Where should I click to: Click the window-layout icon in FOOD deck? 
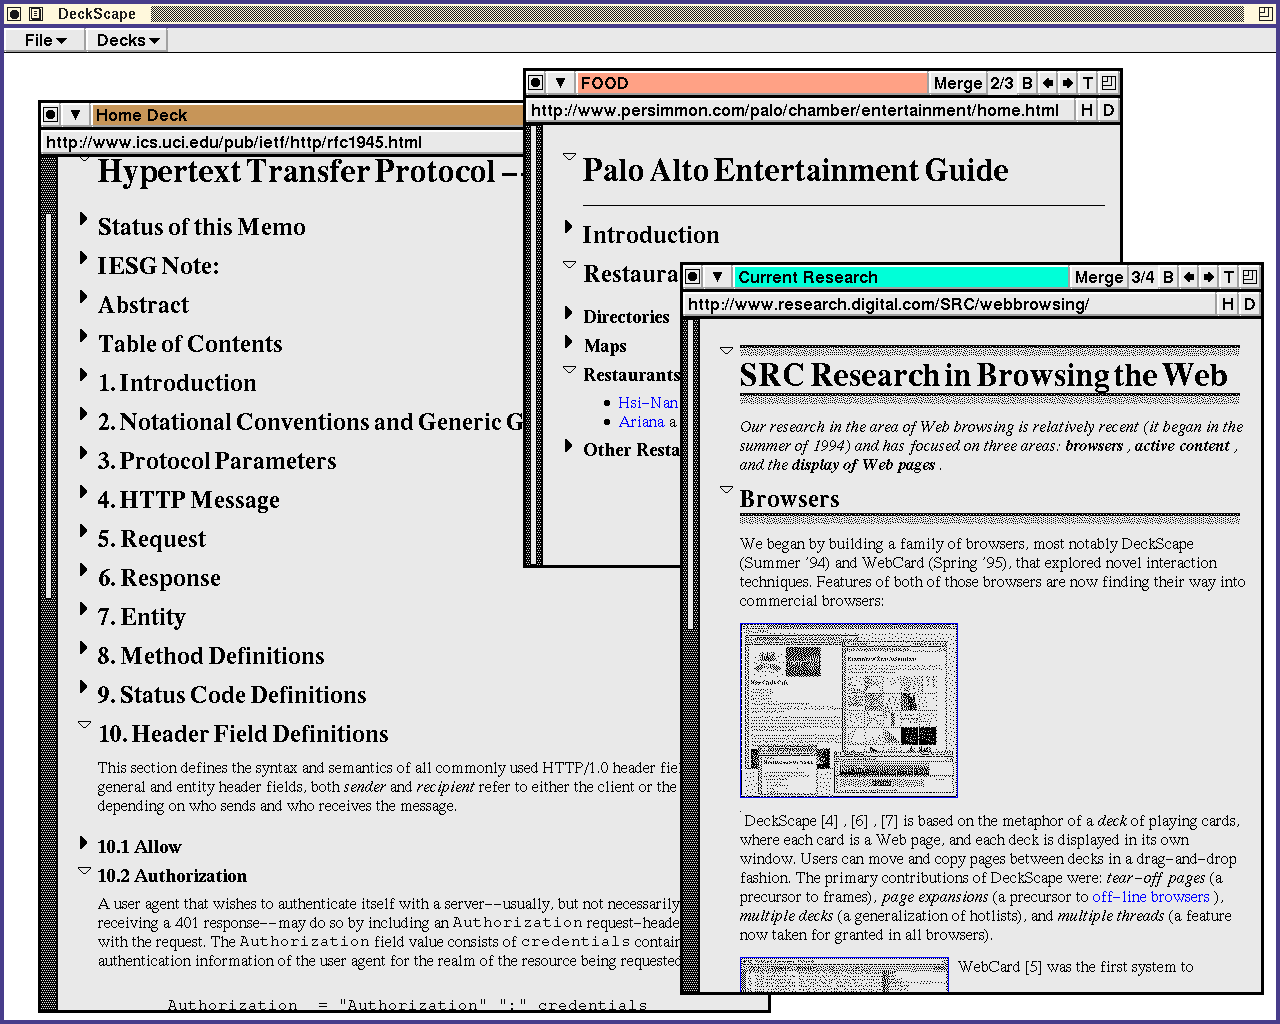[x=1108, y=83]
